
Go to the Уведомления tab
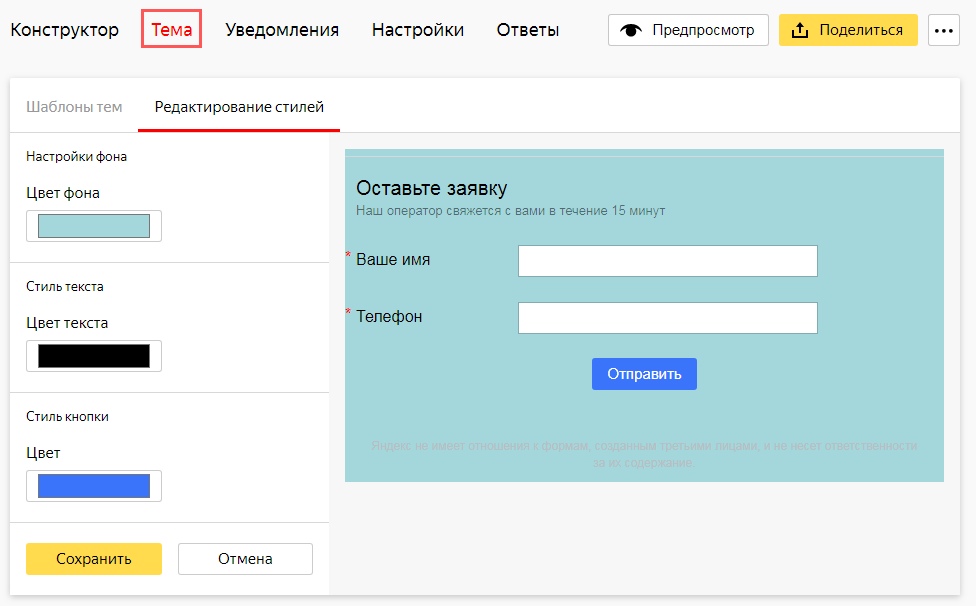(282, 30)
